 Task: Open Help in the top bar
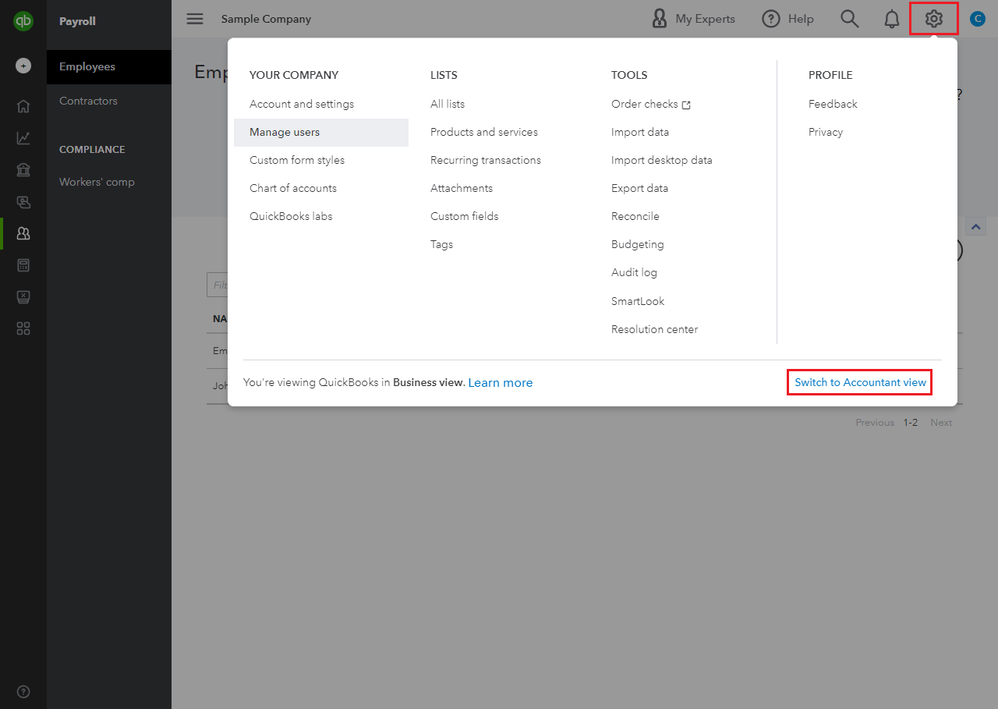(x=788, y=19)
